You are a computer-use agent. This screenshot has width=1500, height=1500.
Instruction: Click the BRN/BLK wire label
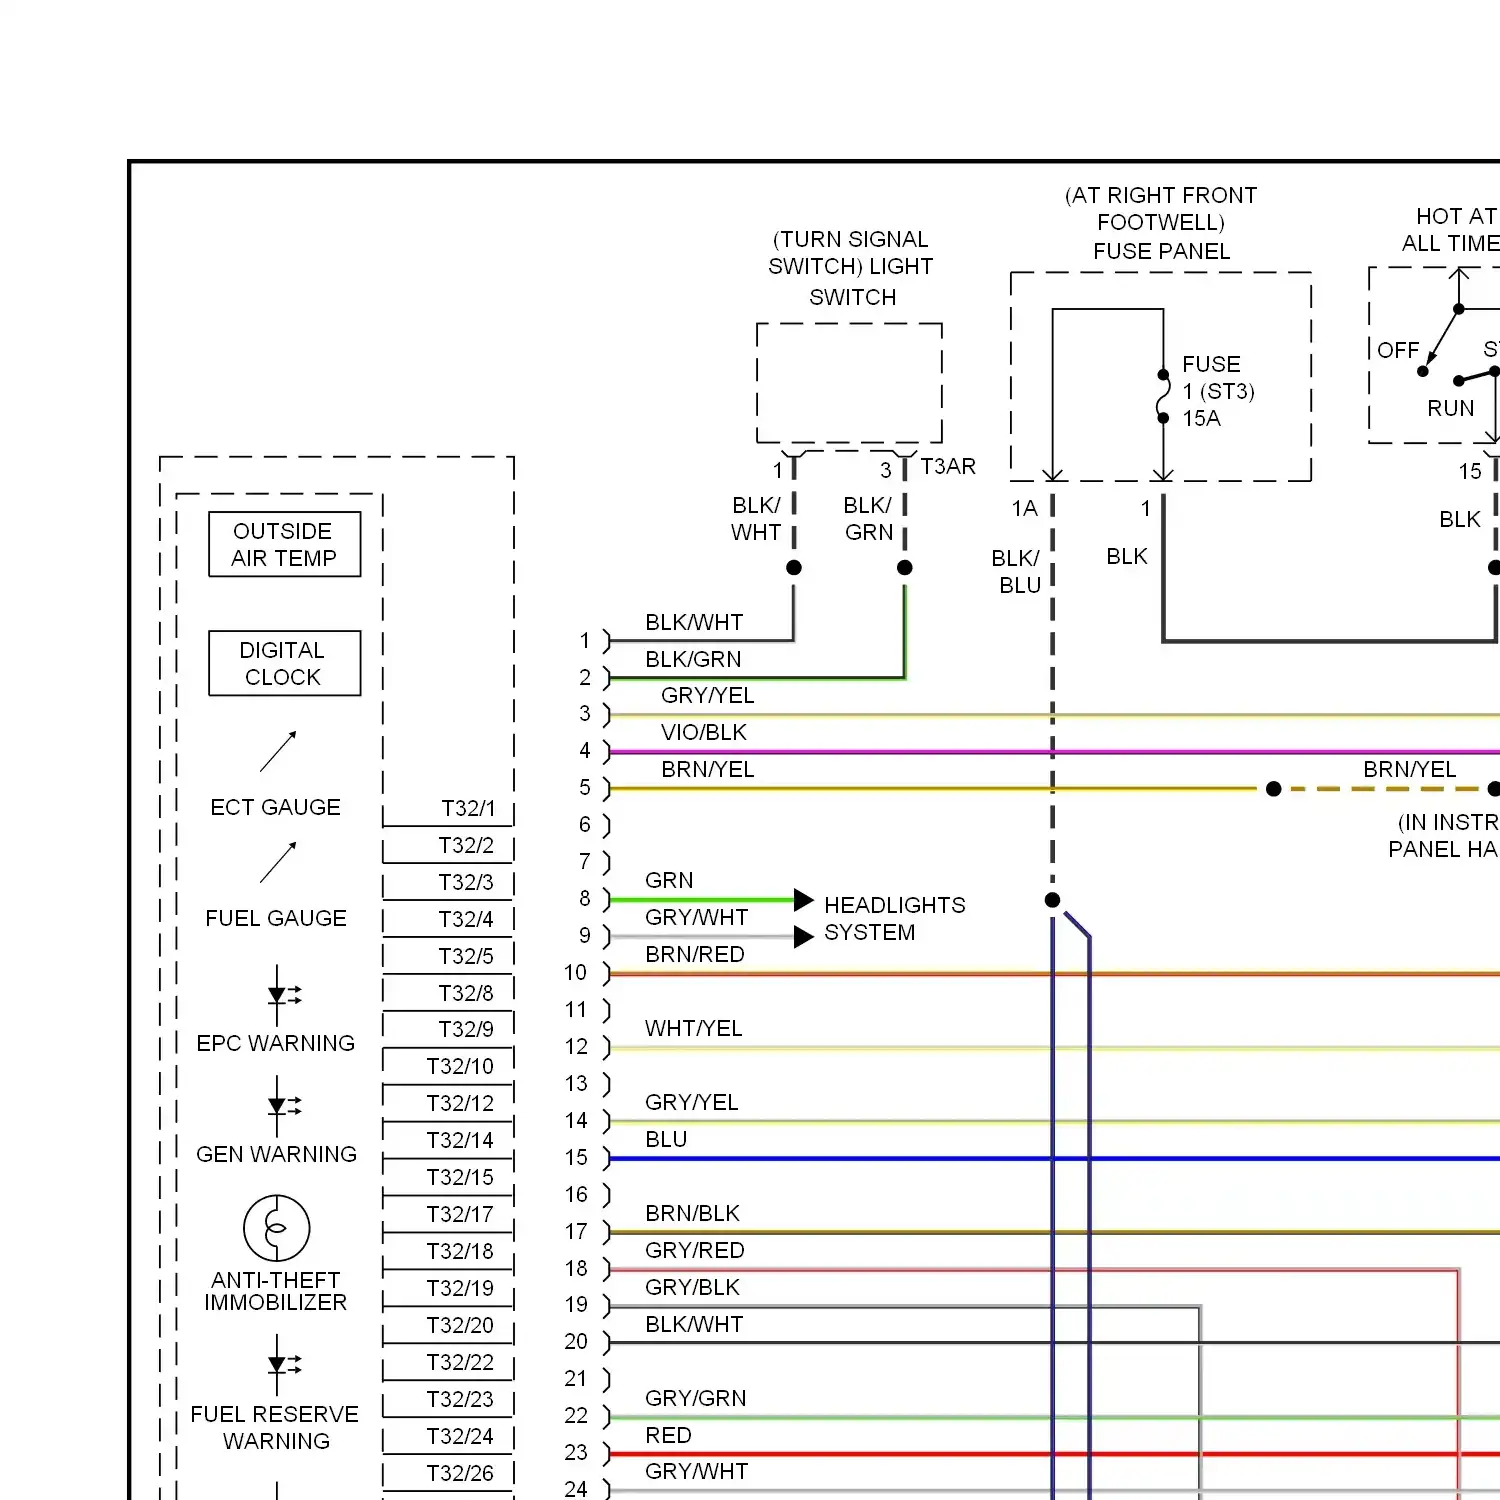point(692,1213)
